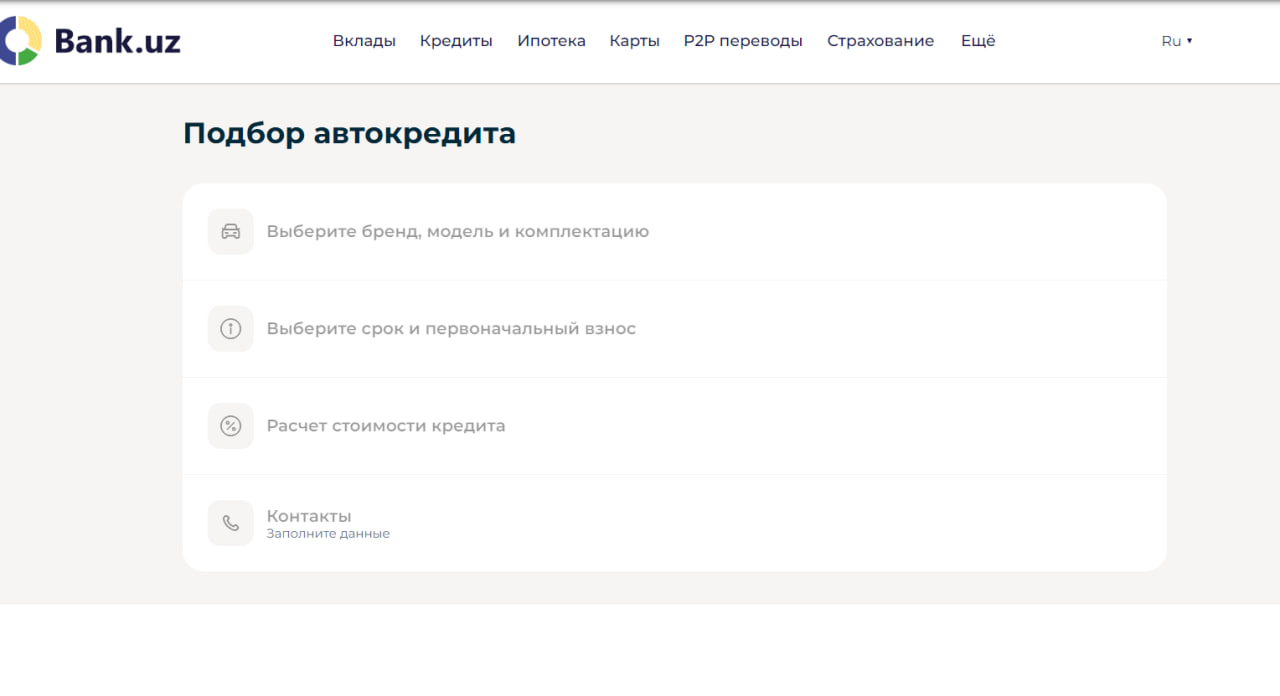Expand 'Расчет стоимости кредита' step
This screenshot has width=1280, height=696.
(675, 426)
